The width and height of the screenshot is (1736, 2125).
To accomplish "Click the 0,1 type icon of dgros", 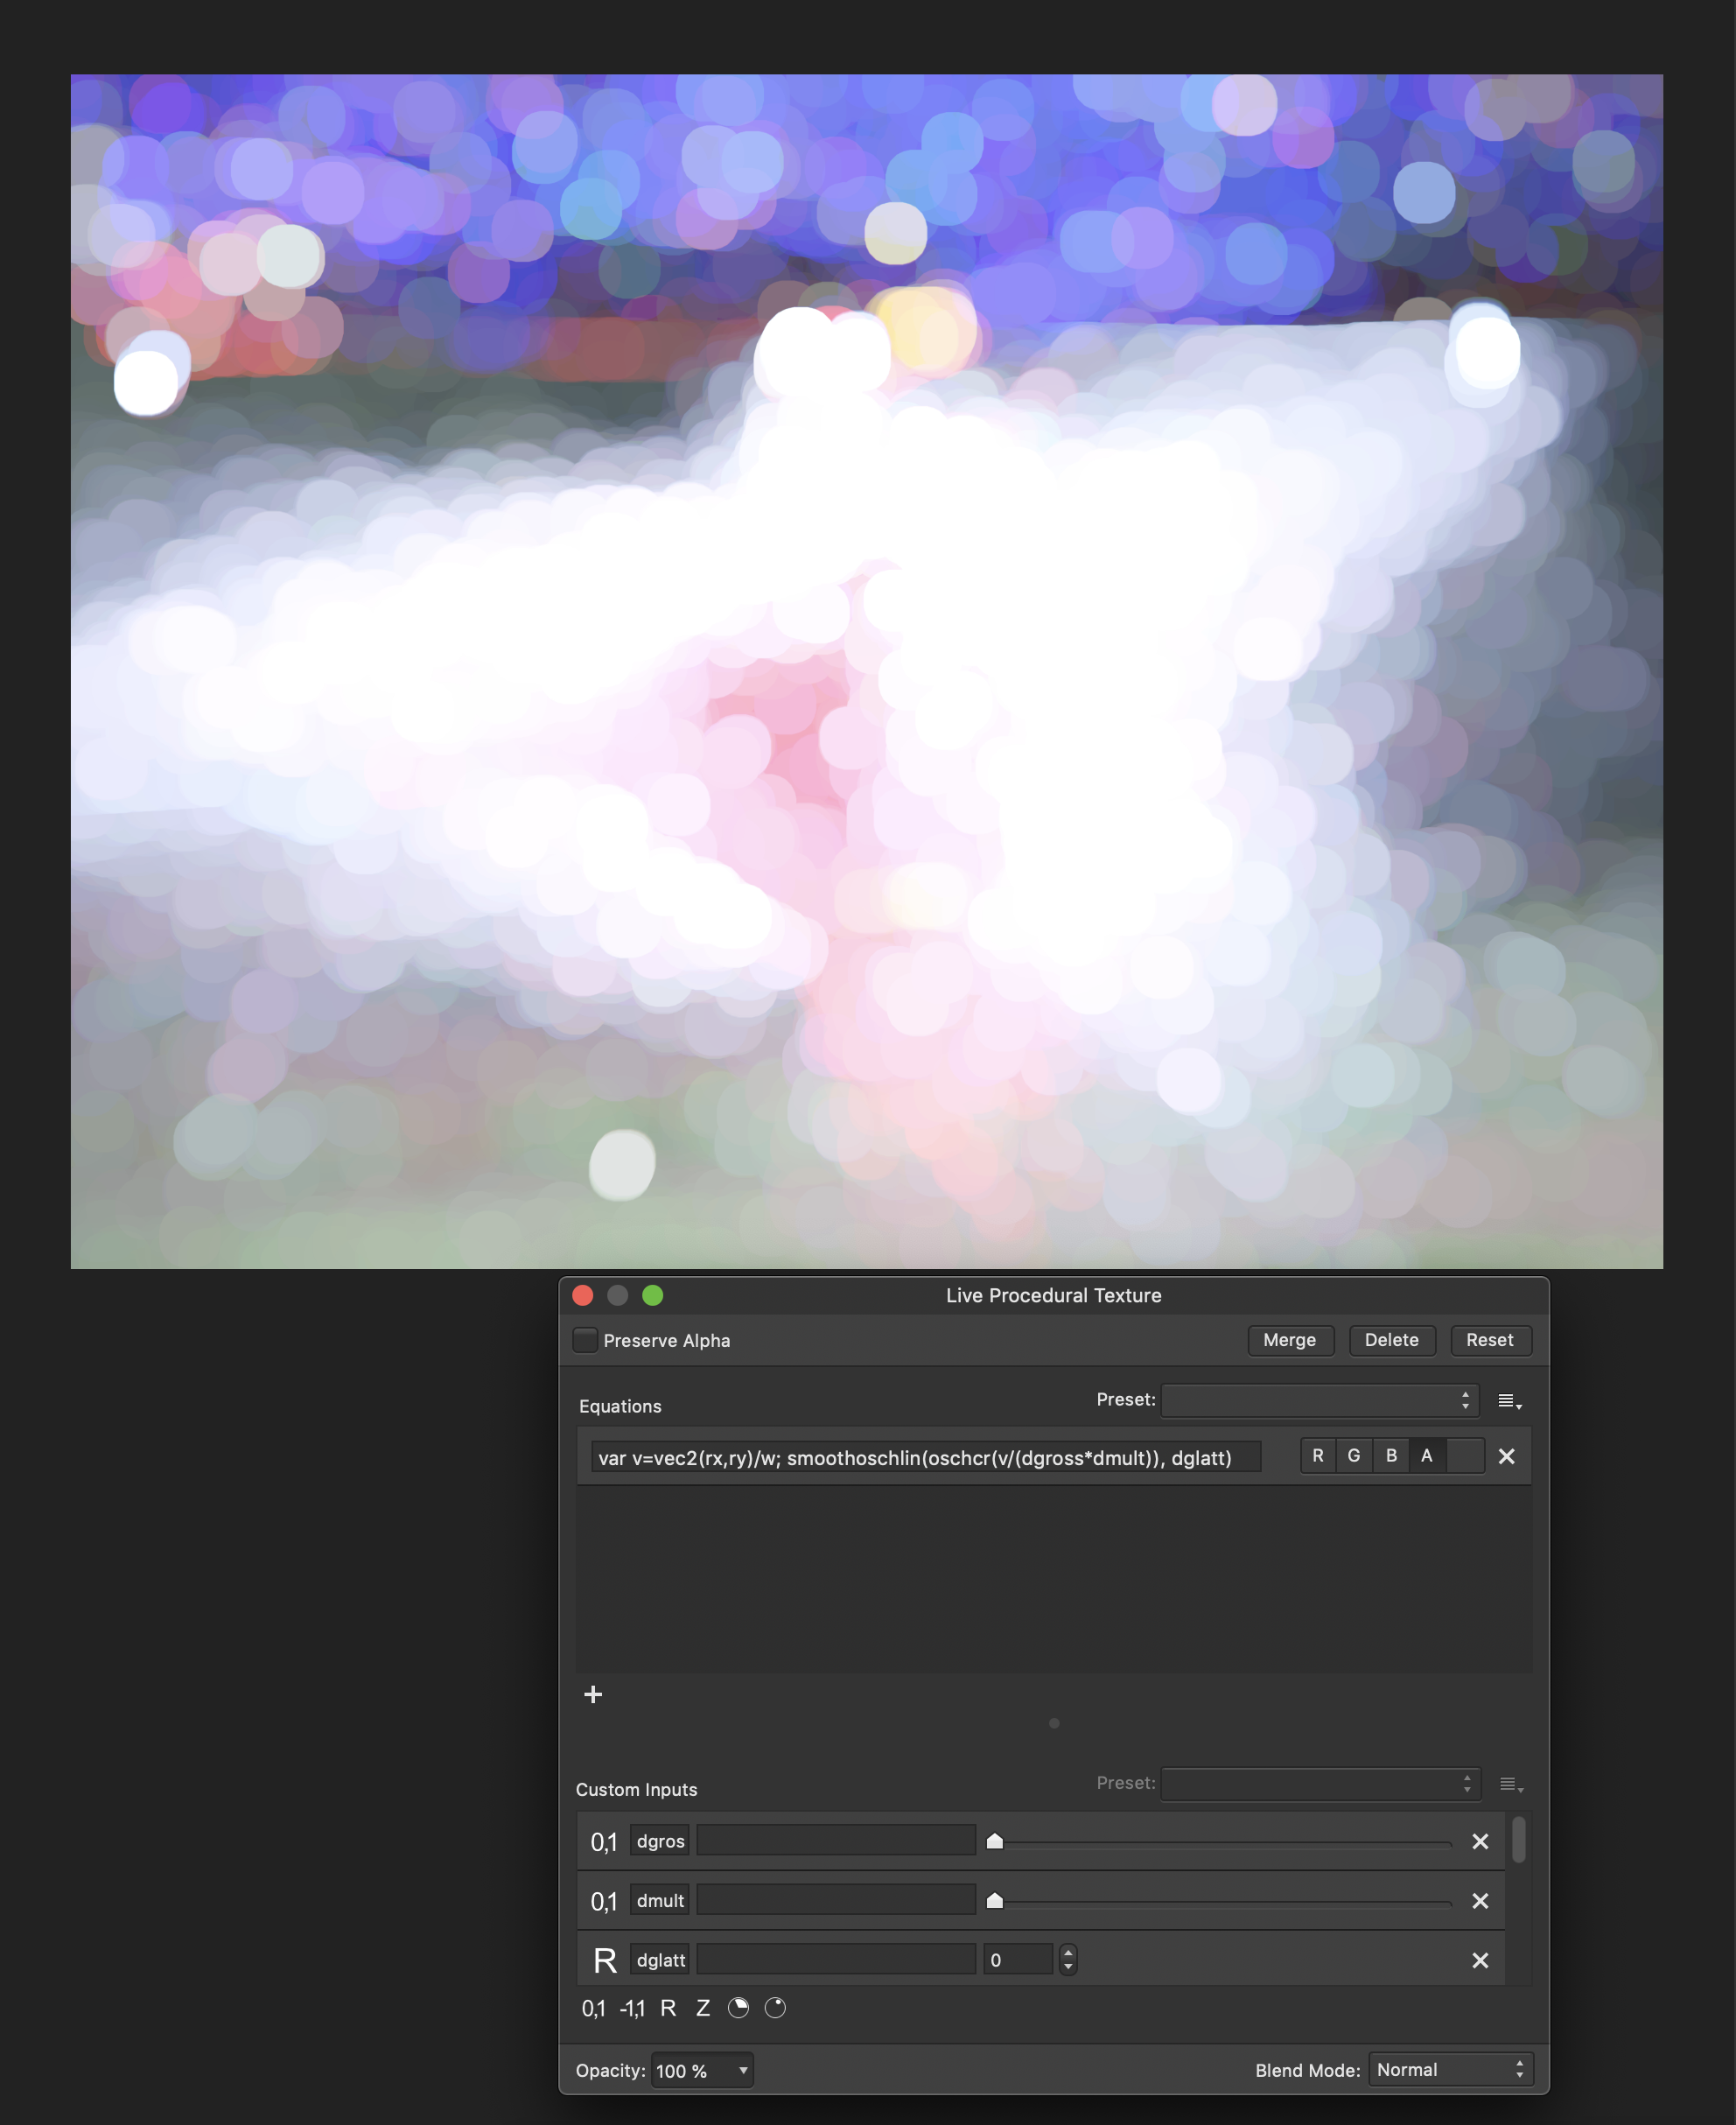I will tap(604, 1842).
